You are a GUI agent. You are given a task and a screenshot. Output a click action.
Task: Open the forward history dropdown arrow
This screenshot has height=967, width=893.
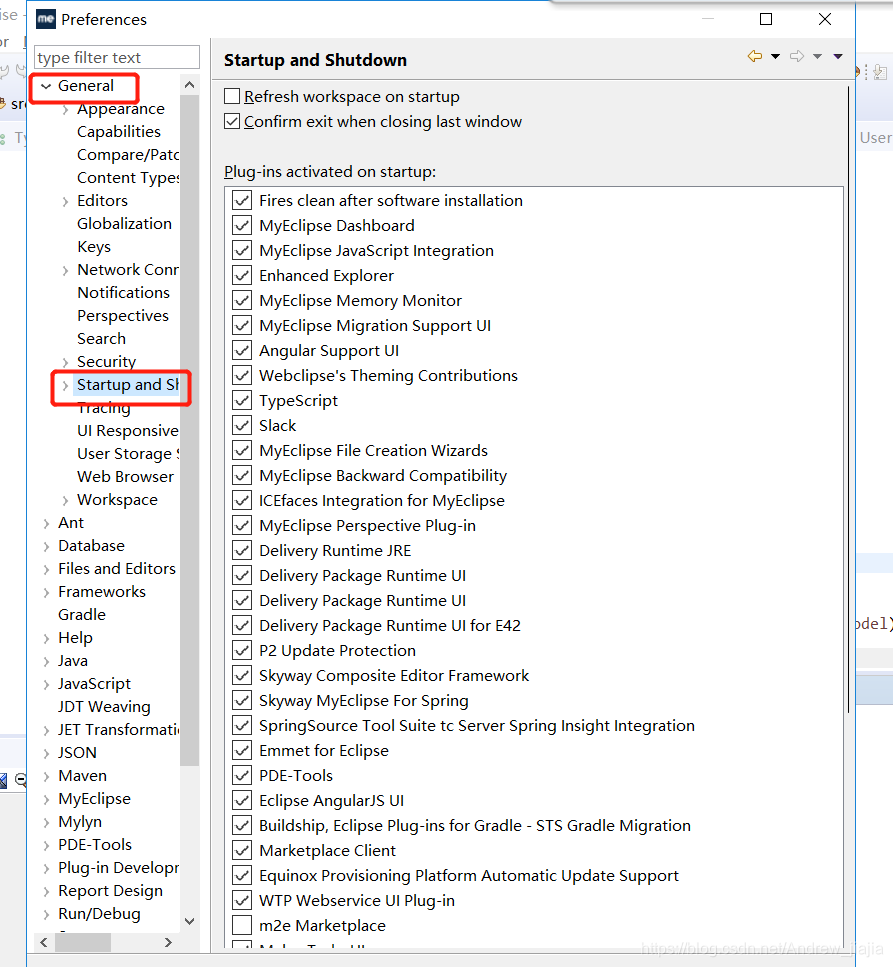pyautogui.click(x=817, y=56)
